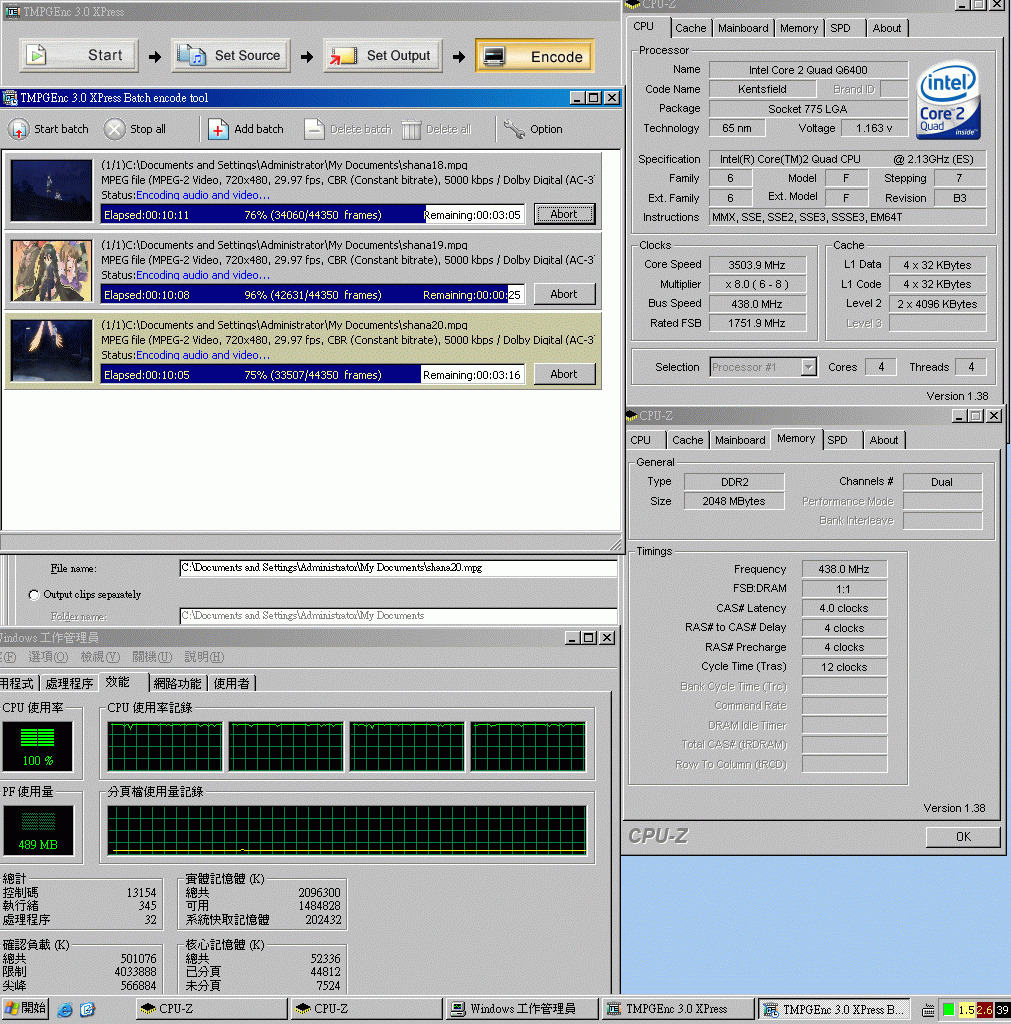
Task: Click the TMPGEnc 3.0 XPress title bar icon
Action: point(12,12)
